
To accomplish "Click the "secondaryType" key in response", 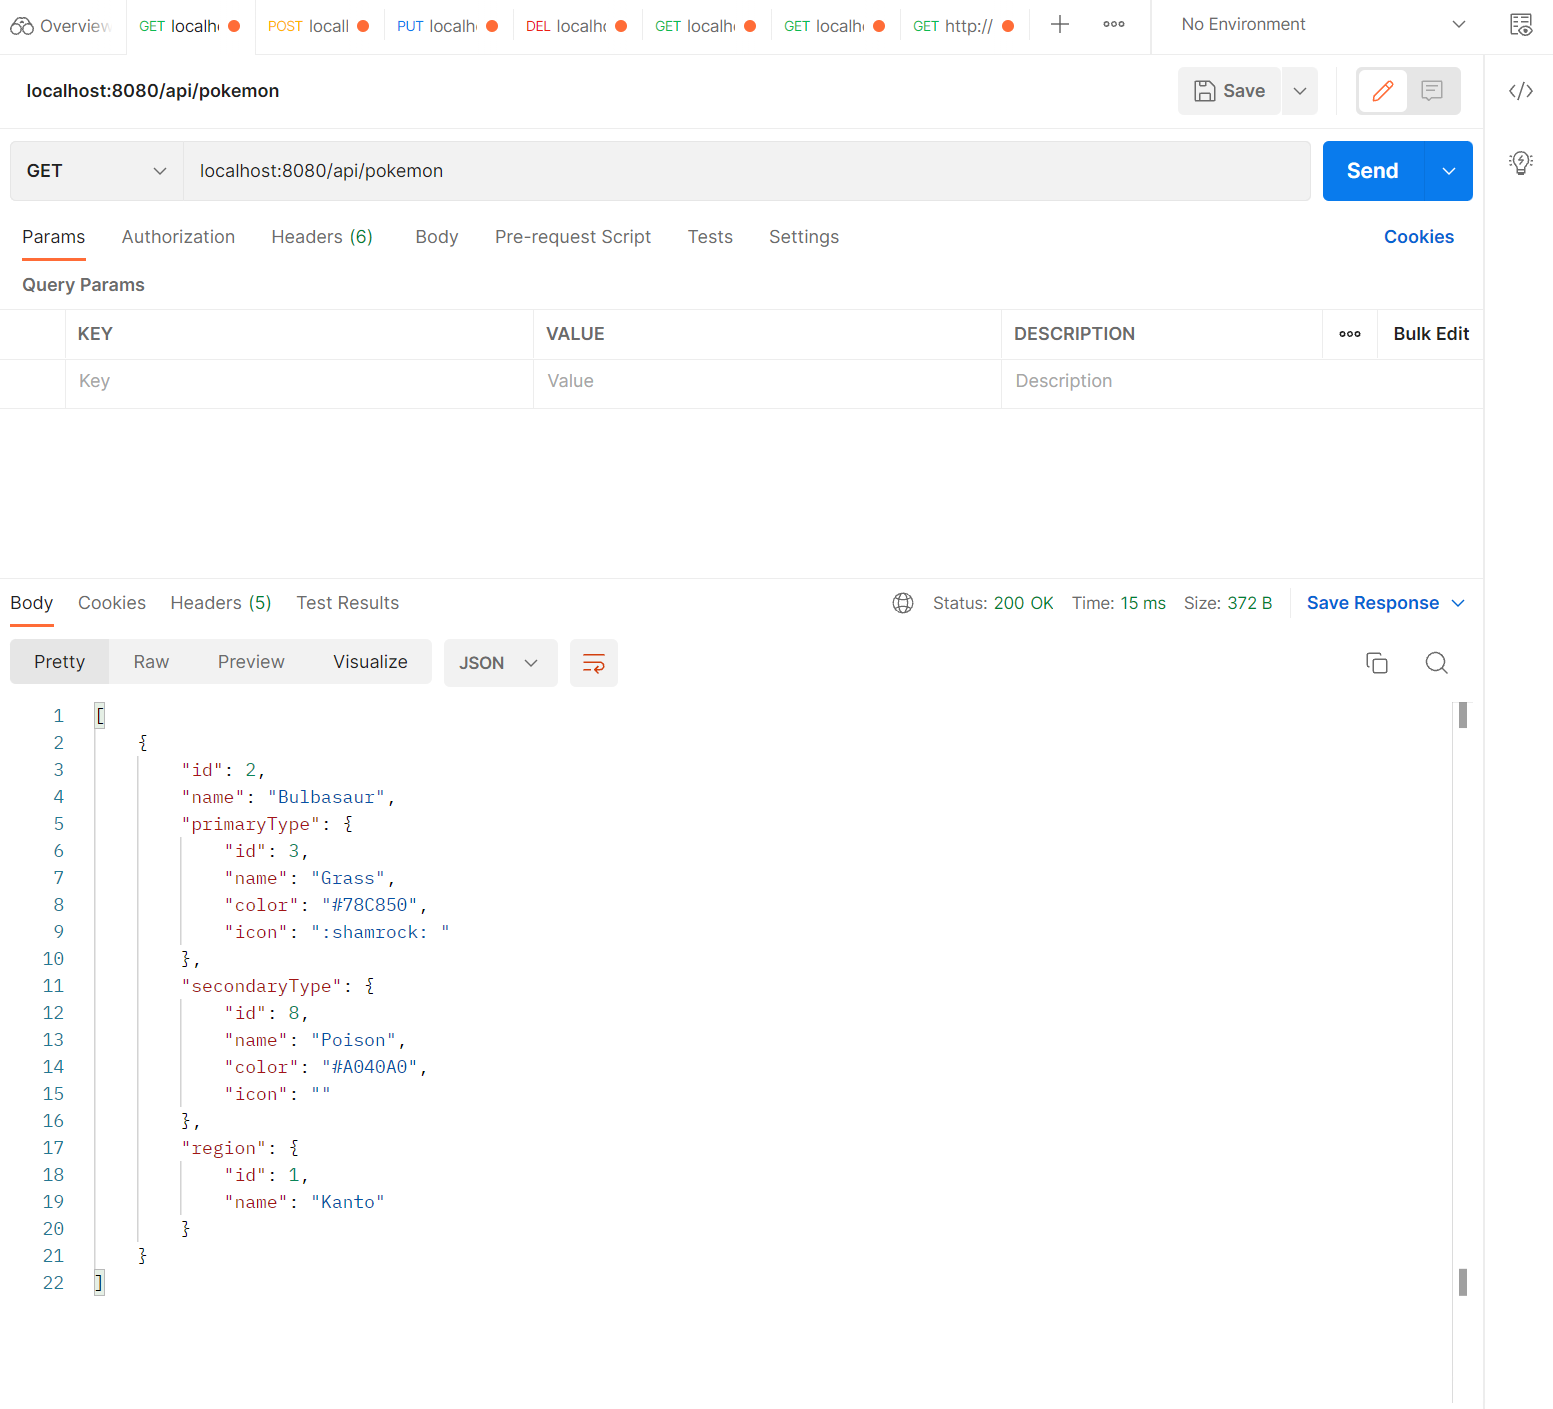I will [262, 986].
